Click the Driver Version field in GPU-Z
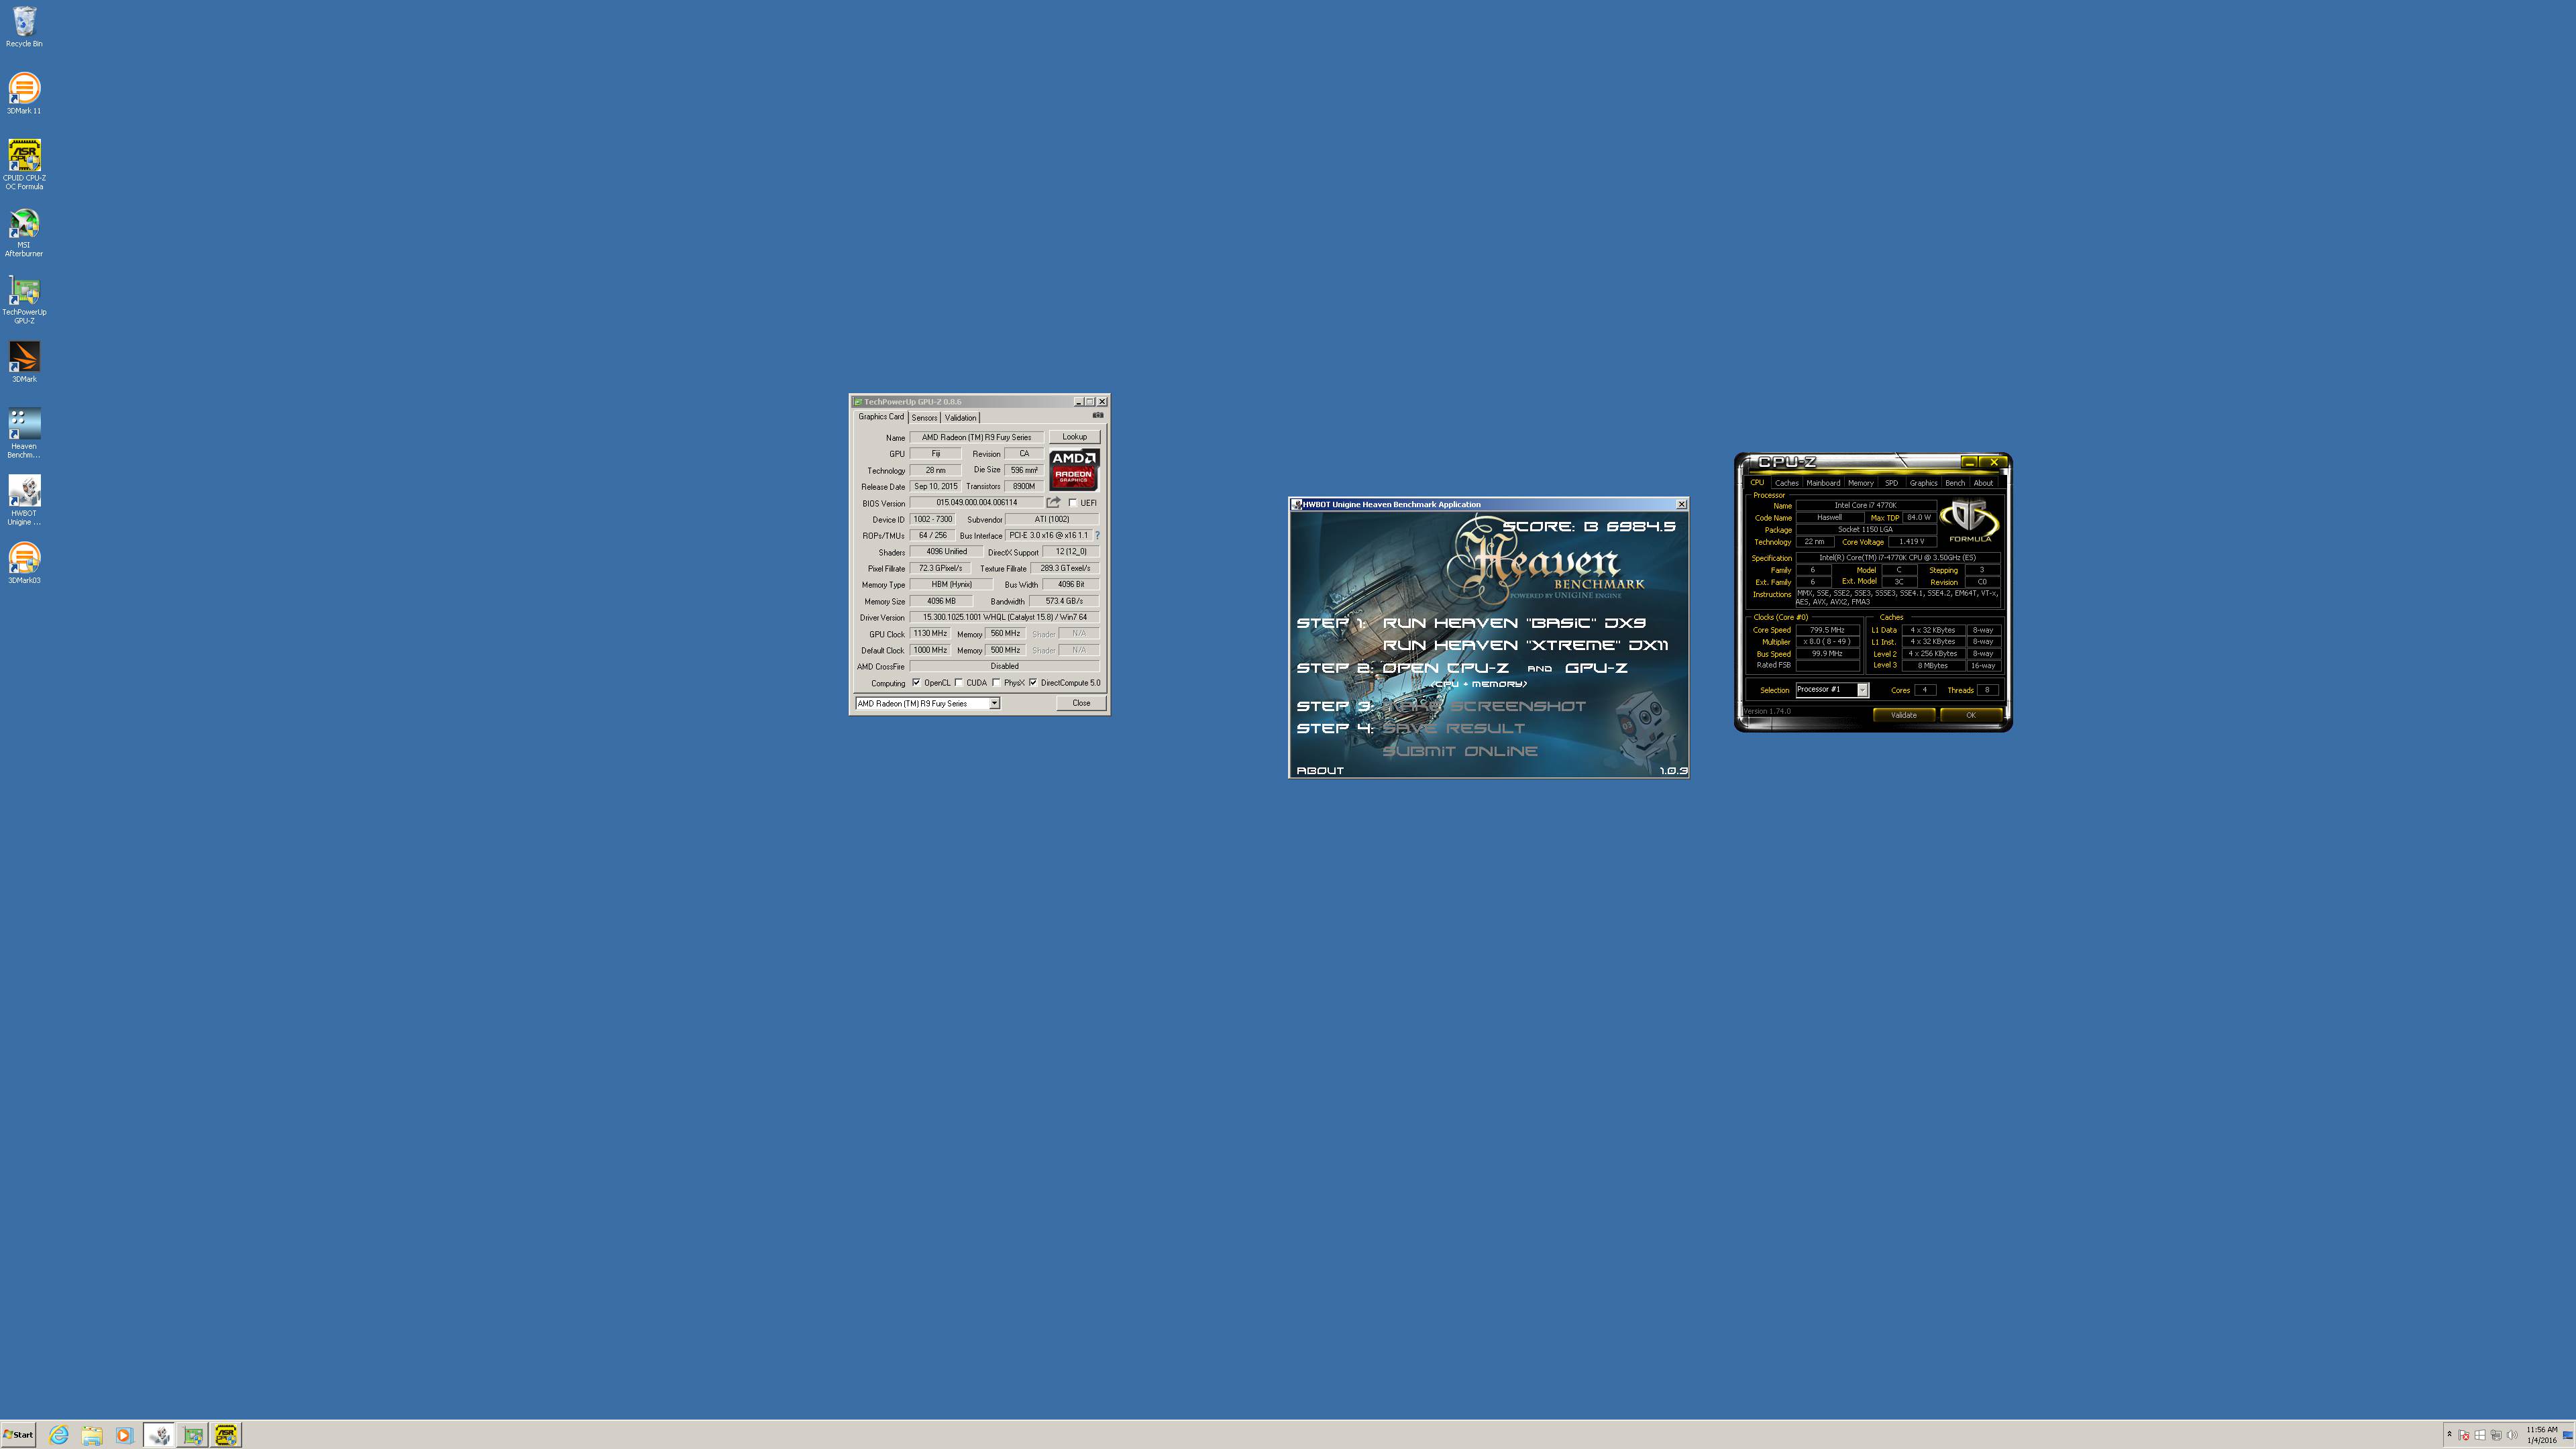The image size is (2576, 1449). (1004, 618)
